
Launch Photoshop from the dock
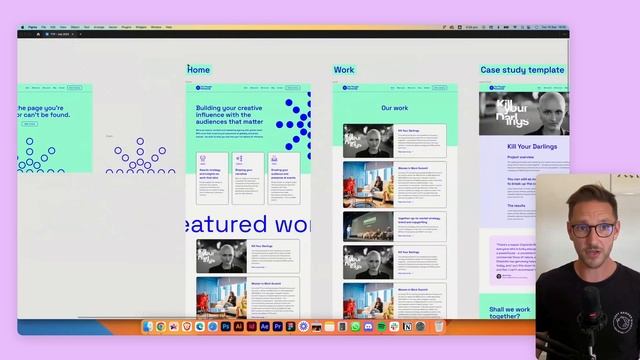226,327
